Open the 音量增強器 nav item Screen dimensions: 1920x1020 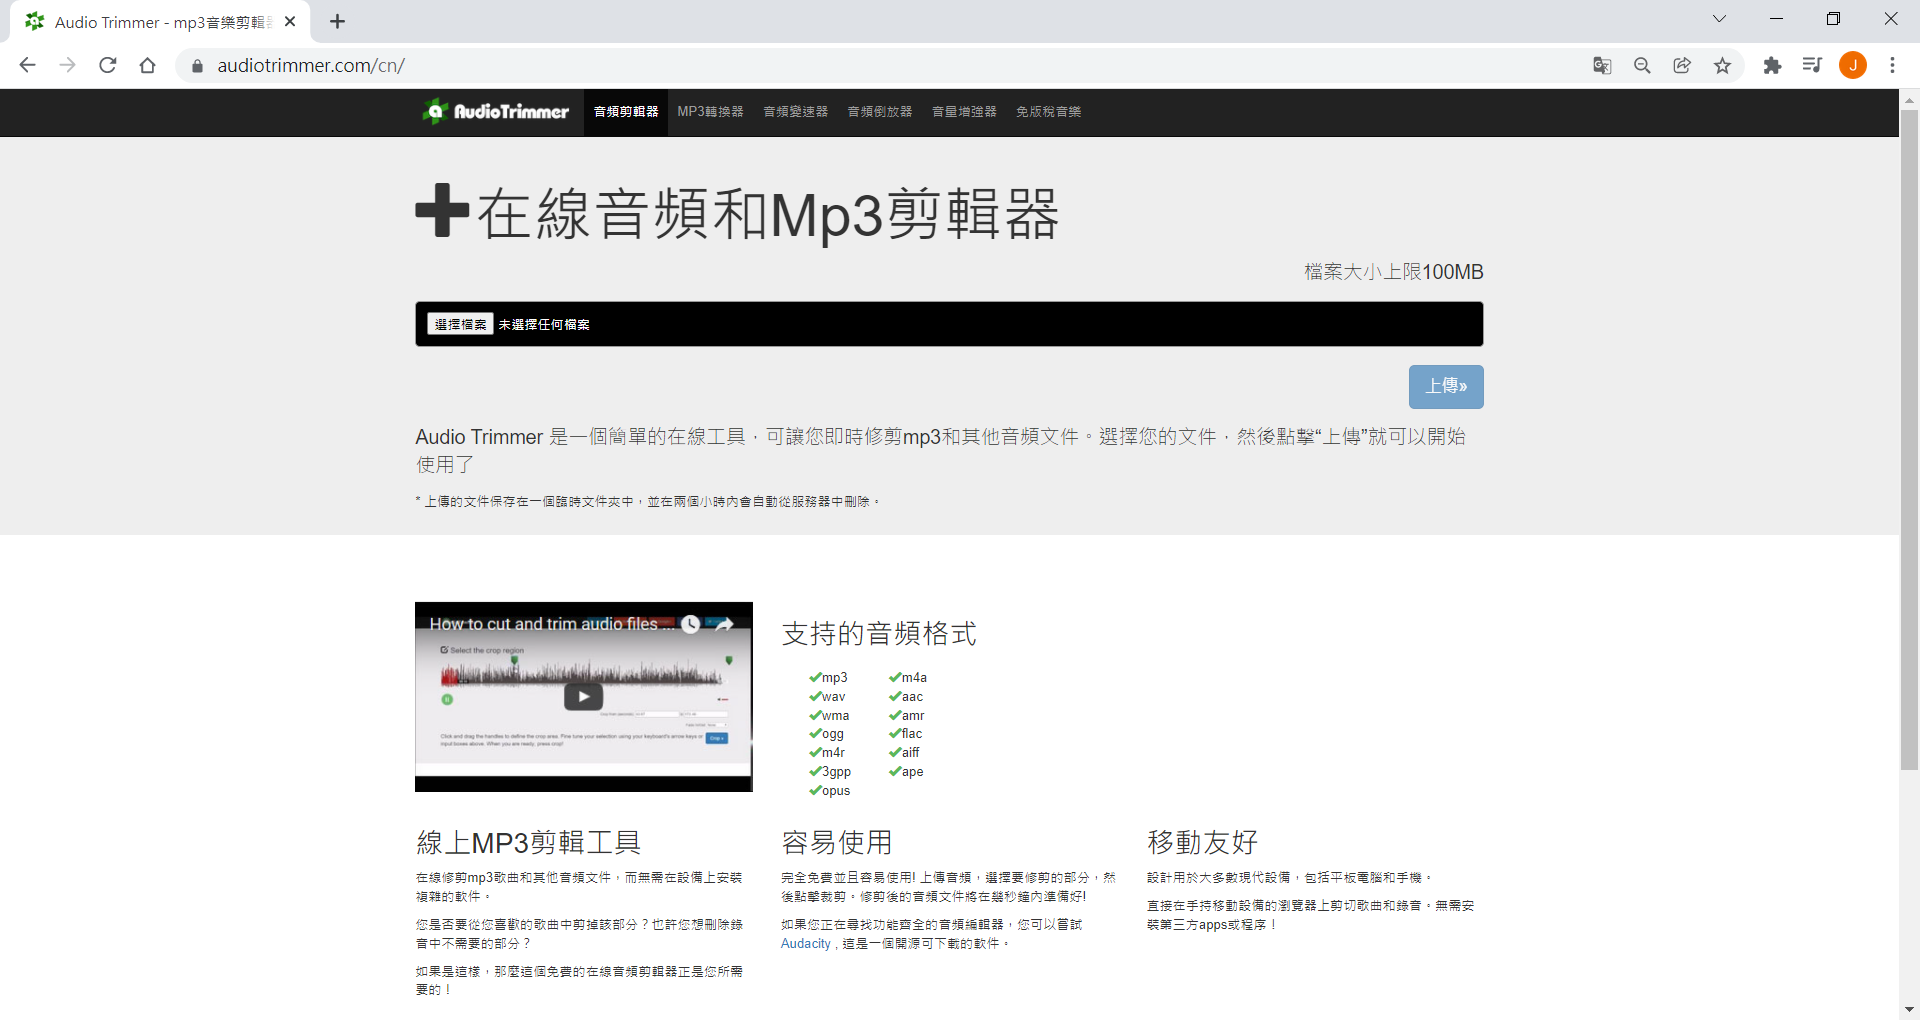[x=964, y=112]
